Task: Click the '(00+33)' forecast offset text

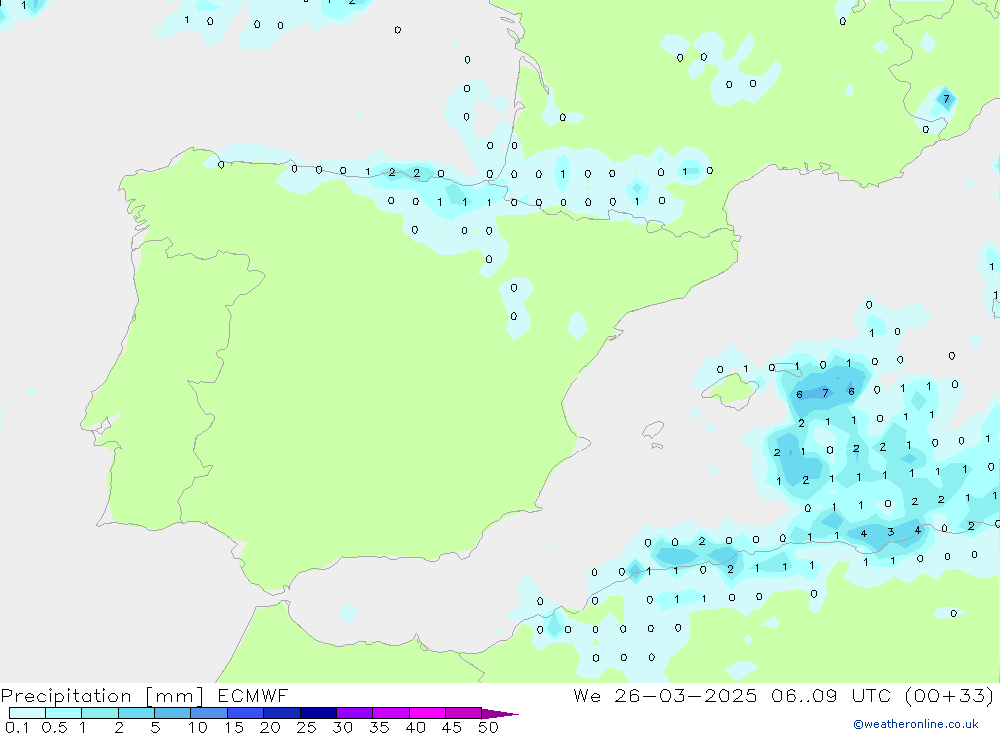Action: 949,695
